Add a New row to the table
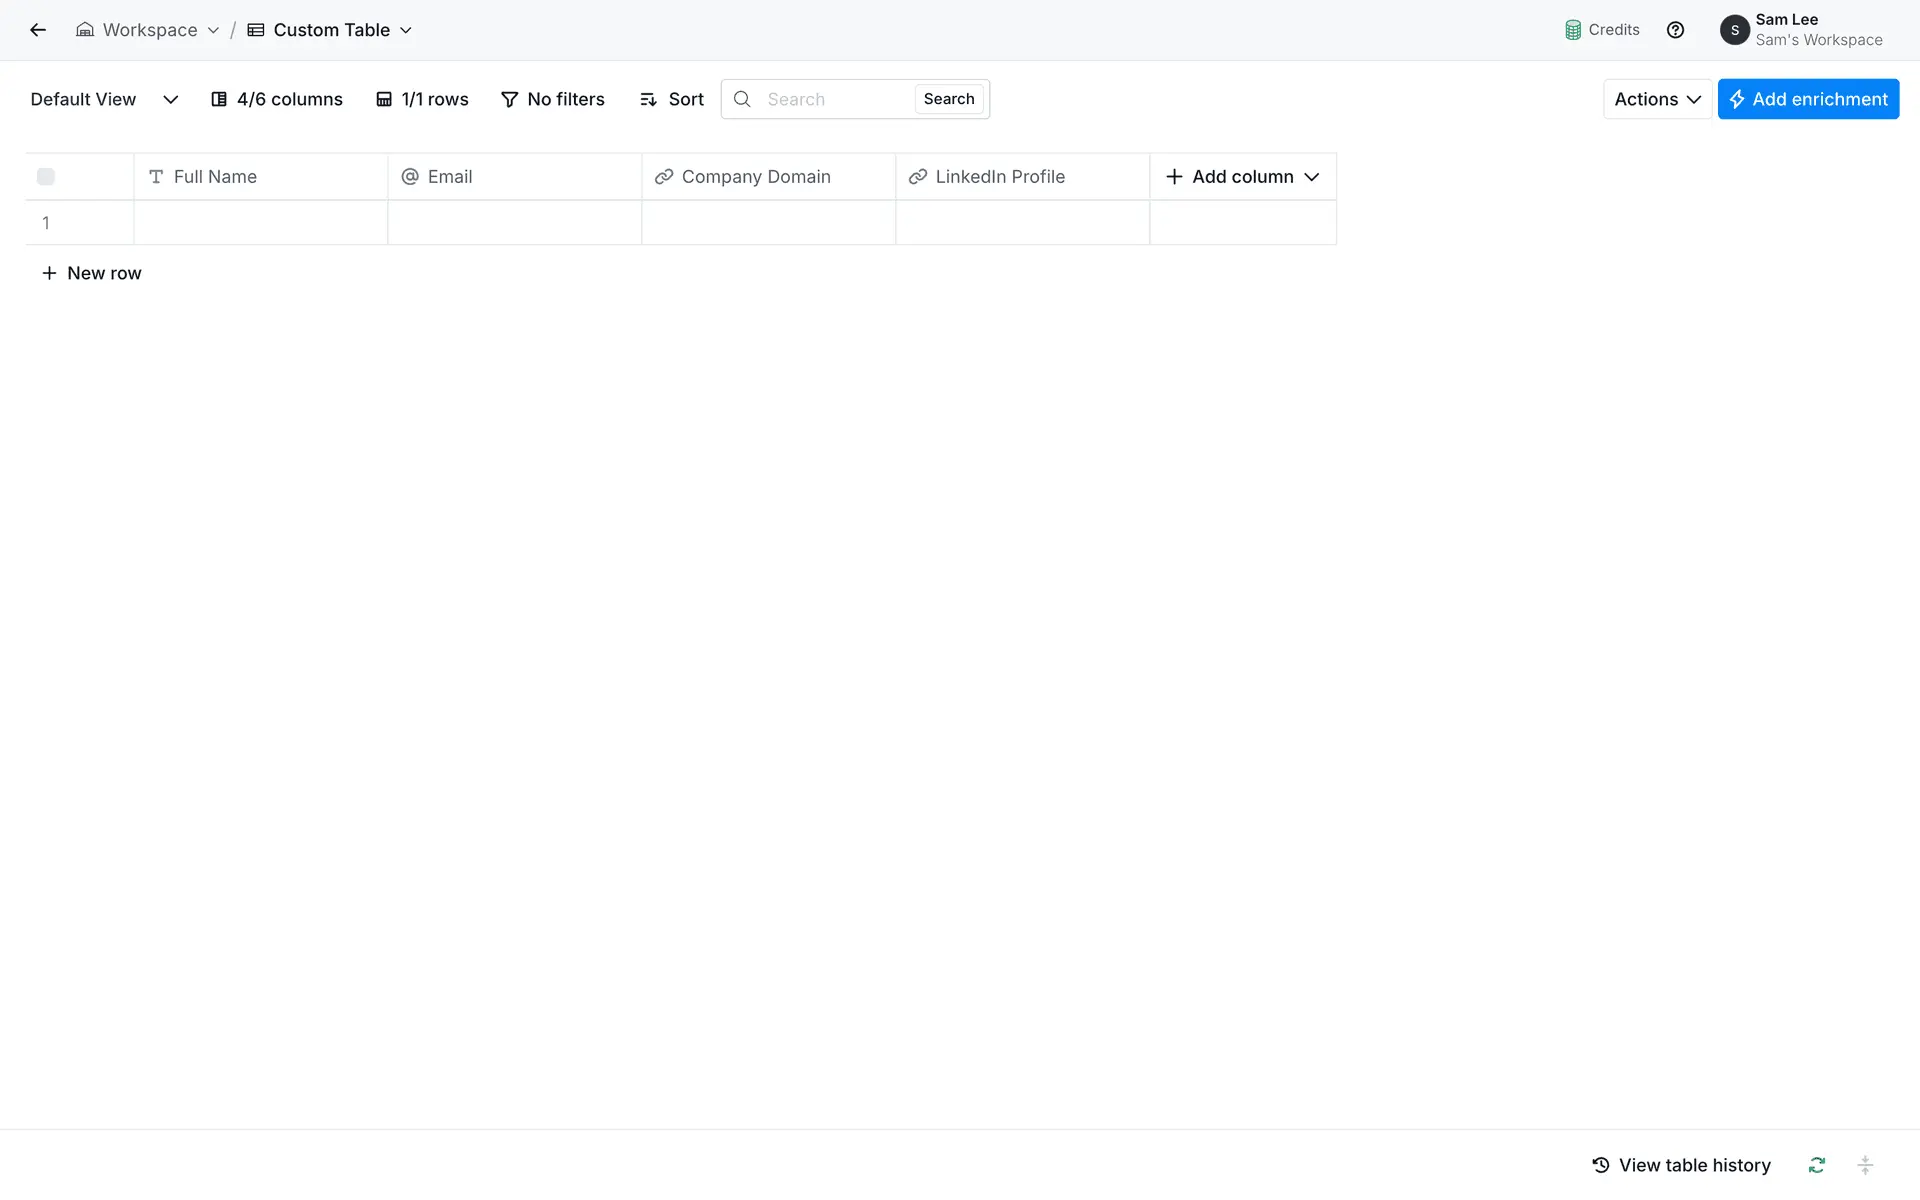Viewport: 1920px width, 1200px height. [92, 273]
